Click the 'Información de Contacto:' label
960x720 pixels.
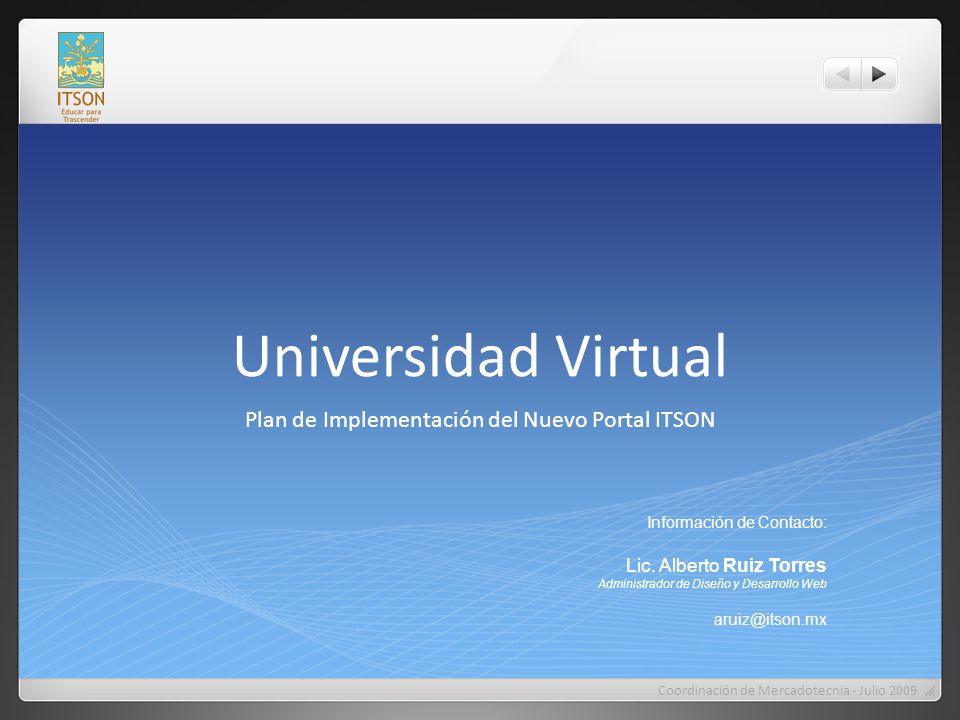pos(737,522)
